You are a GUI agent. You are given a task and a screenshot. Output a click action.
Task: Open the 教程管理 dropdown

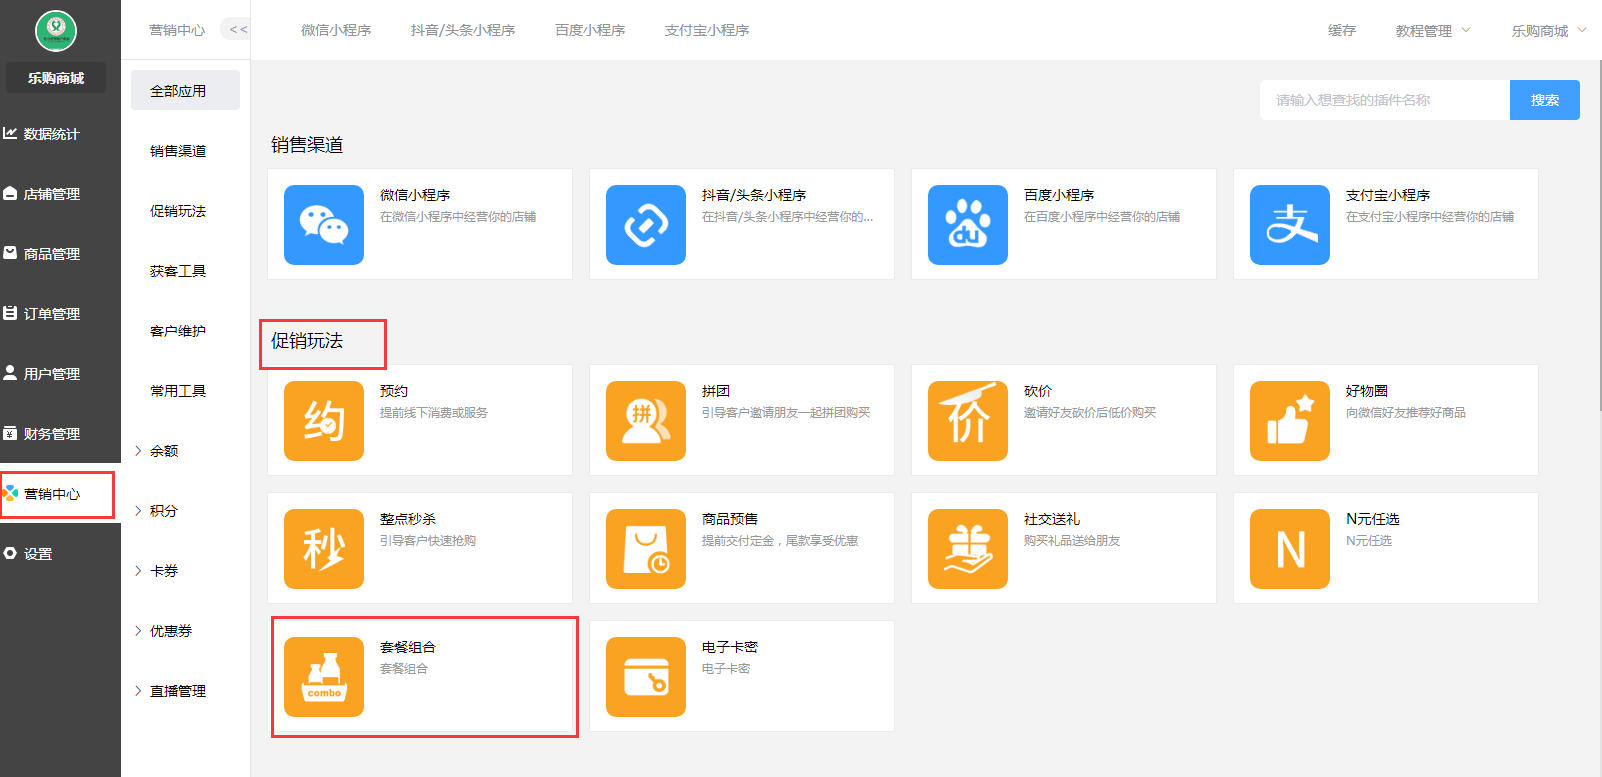(x=1433, y=31)
